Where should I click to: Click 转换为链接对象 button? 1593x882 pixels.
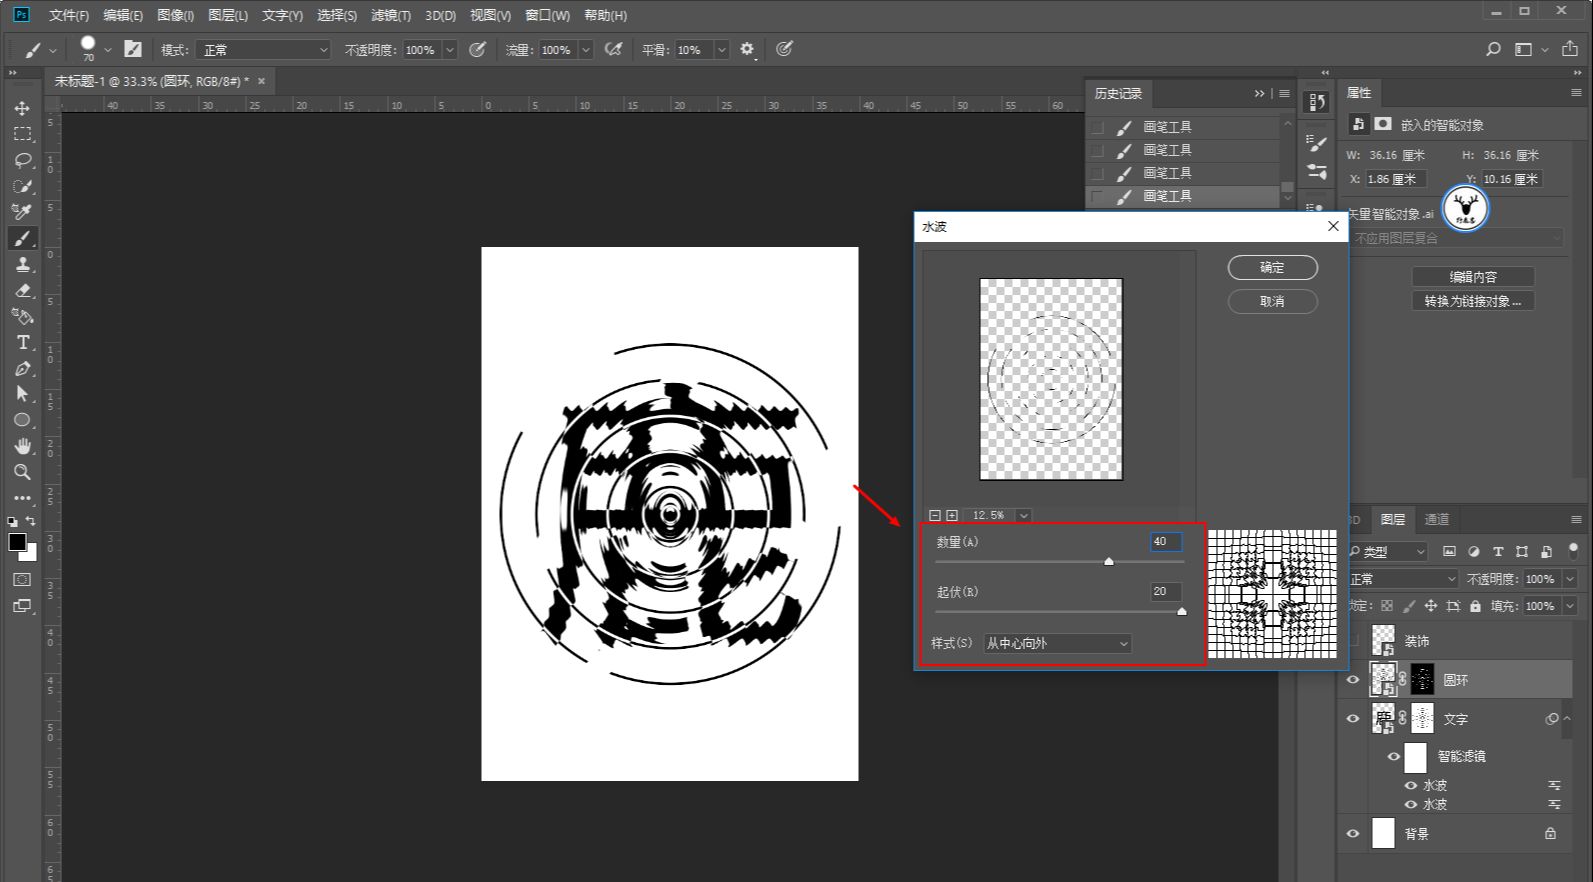[1473, 301]
